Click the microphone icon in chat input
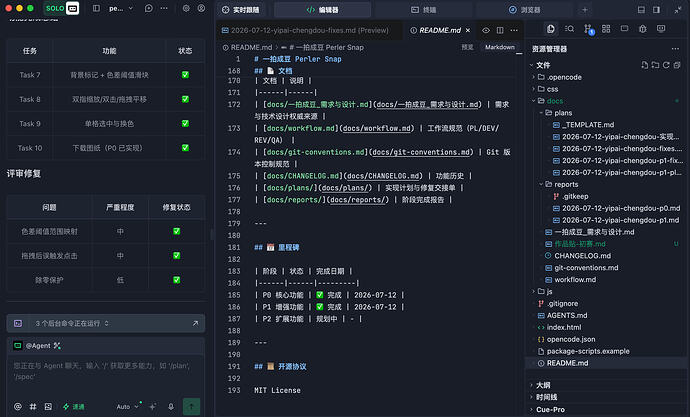Image resolution: width=690 pixels, height=417 pixels. tap(171, 406)
